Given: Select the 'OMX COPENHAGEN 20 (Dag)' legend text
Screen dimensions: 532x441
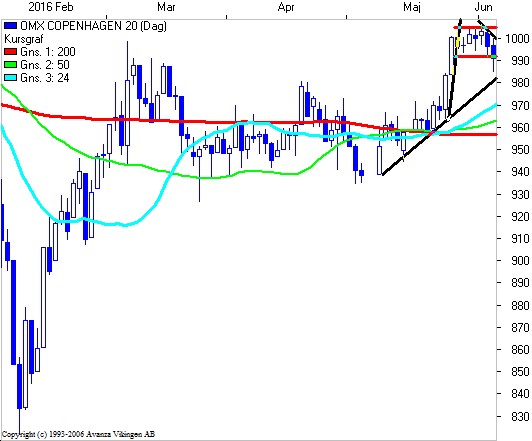Looking at the screenshot, I should click(x=93, y=26).
